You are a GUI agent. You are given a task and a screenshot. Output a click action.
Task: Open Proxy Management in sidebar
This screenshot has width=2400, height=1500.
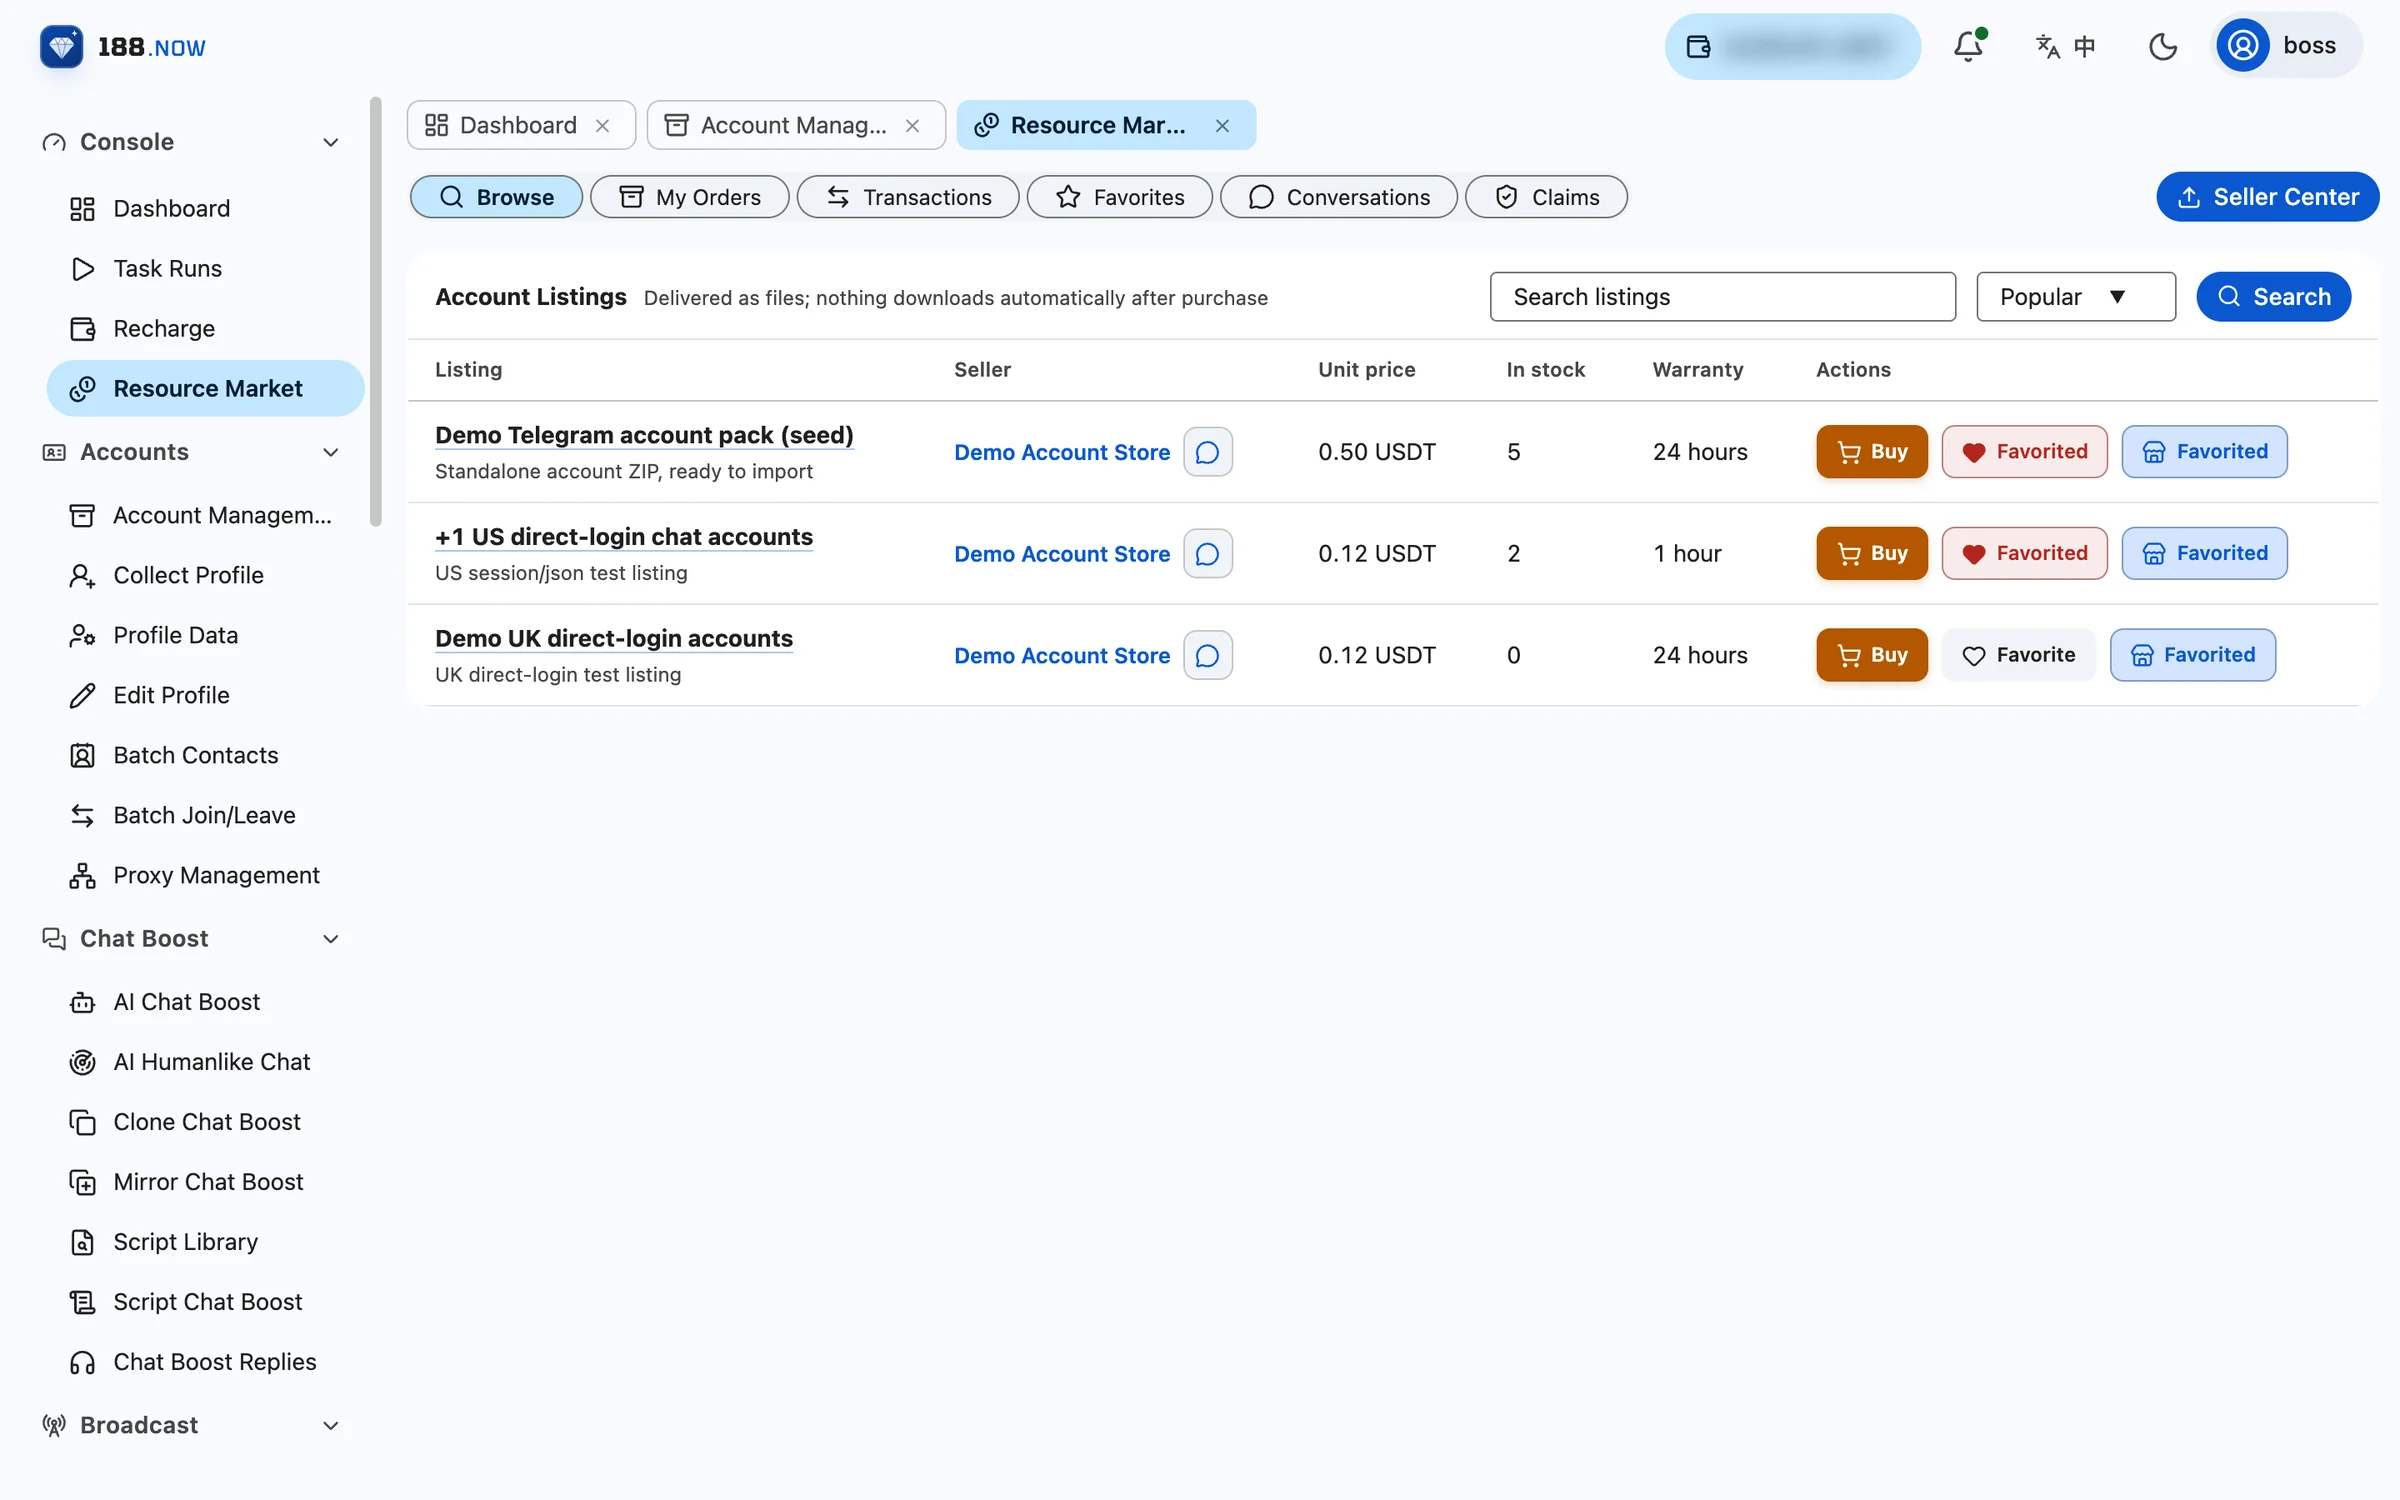pyautogui.click(x=205, y=875)
